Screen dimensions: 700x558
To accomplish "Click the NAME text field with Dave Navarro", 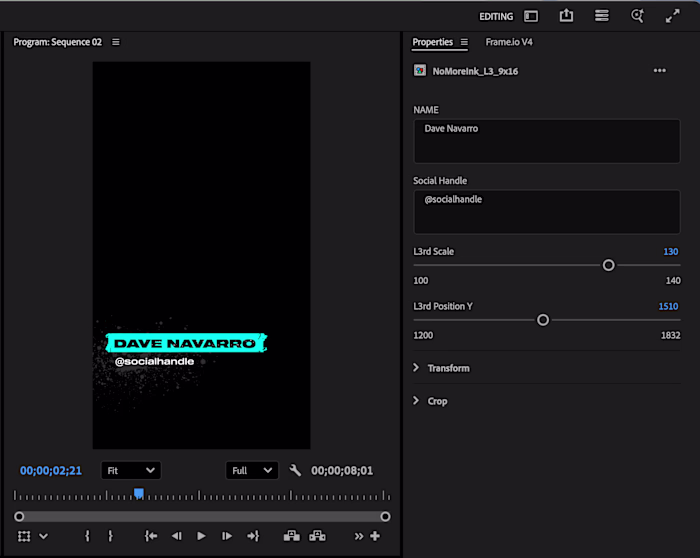I will (x=547, y=141).
